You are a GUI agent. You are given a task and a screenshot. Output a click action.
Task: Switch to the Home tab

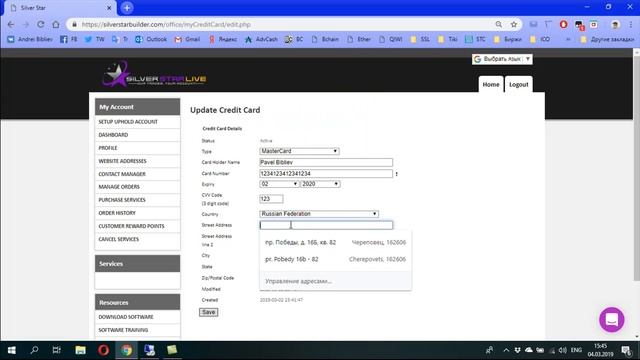tap(491, 84)
